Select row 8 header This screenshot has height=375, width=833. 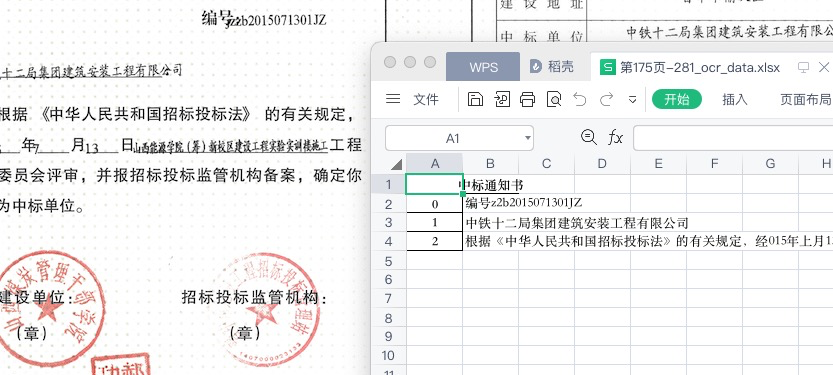point(388,318)
